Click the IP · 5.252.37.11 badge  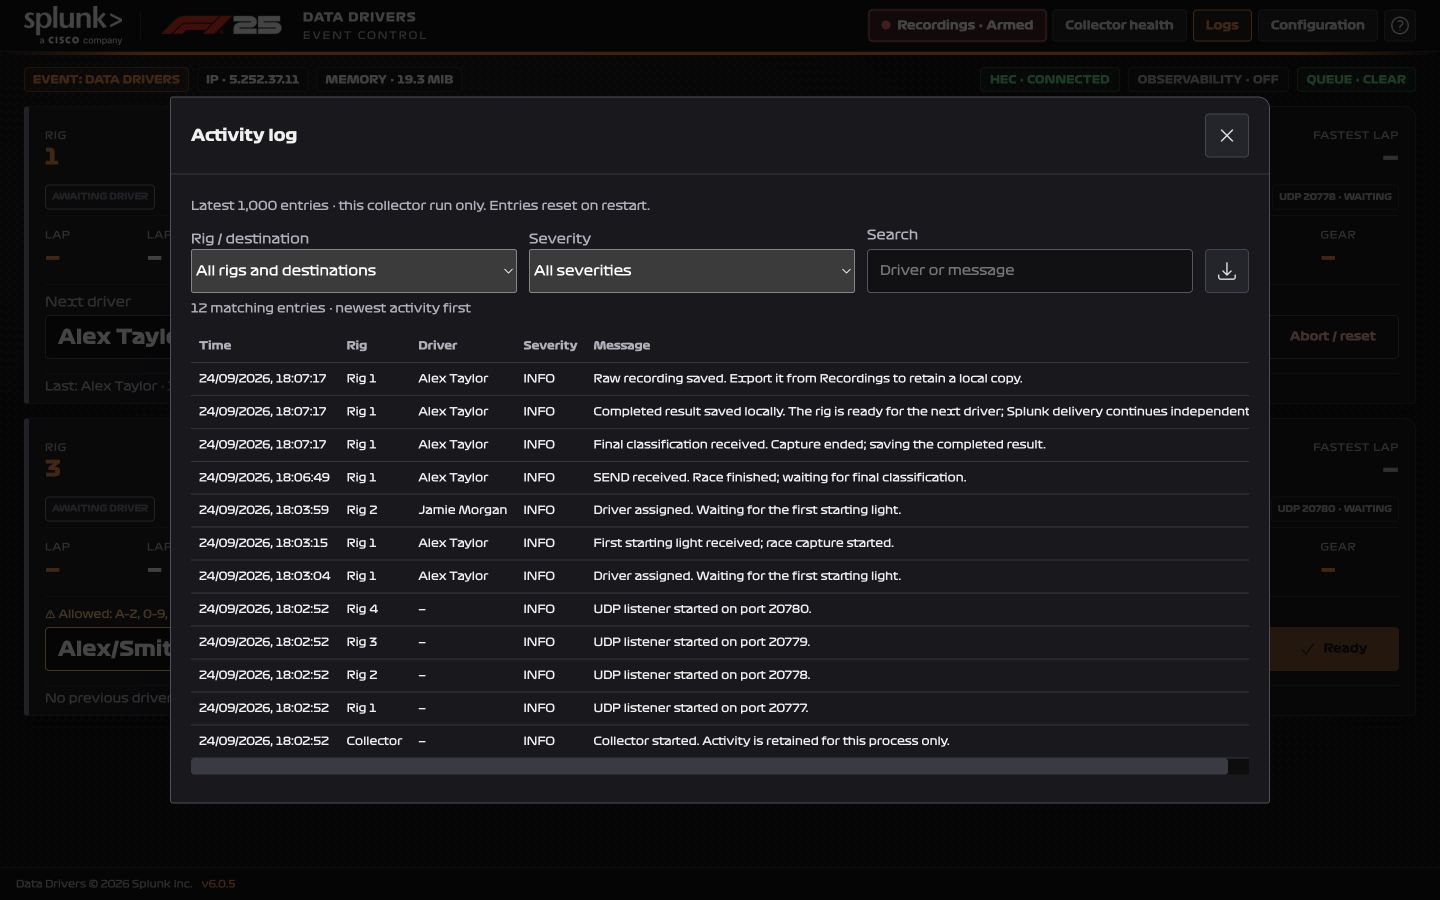click(252, 79)
